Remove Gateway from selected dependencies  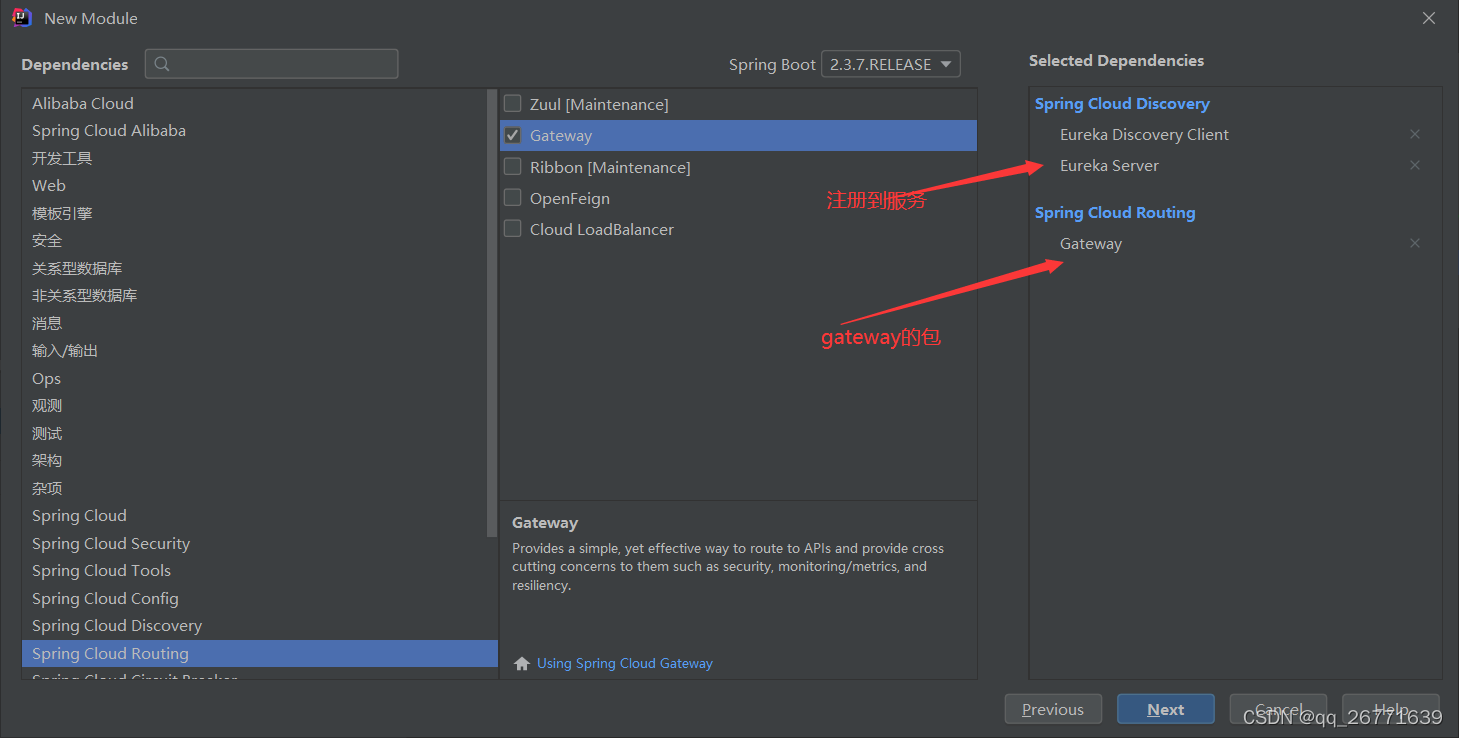[x=1414, y=243]
